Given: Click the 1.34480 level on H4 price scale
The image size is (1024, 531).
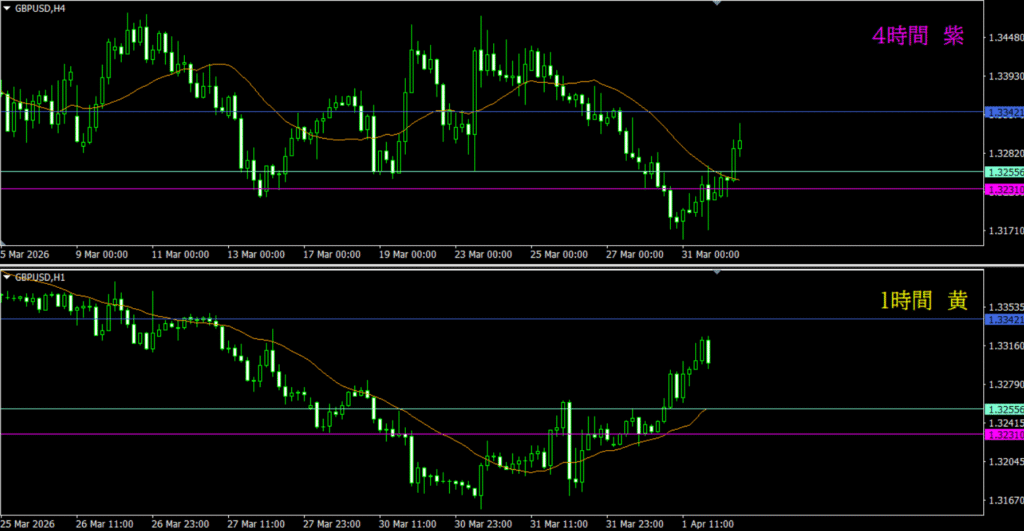Looking at the screenshot, I should click(x=1004, y=38).
